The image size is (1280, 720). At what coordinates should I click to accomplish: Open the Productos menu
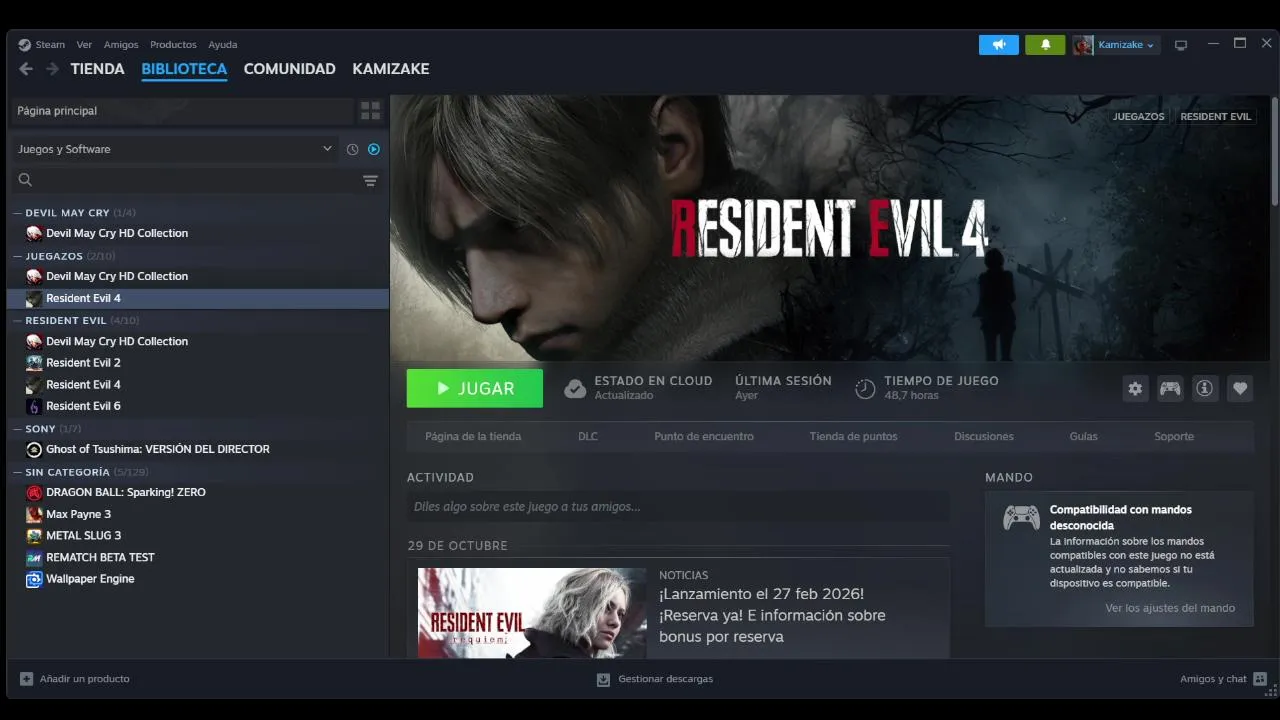coord(173,45)
